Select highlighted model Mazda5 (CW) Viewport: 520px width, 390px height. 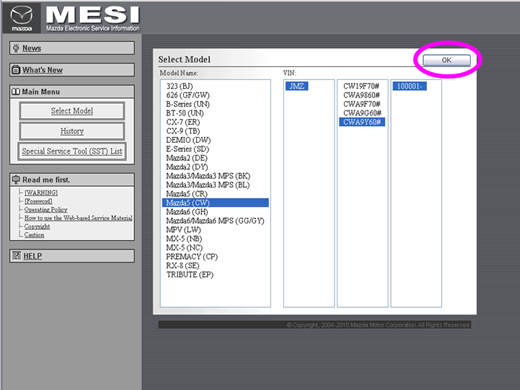pos(215,203)
